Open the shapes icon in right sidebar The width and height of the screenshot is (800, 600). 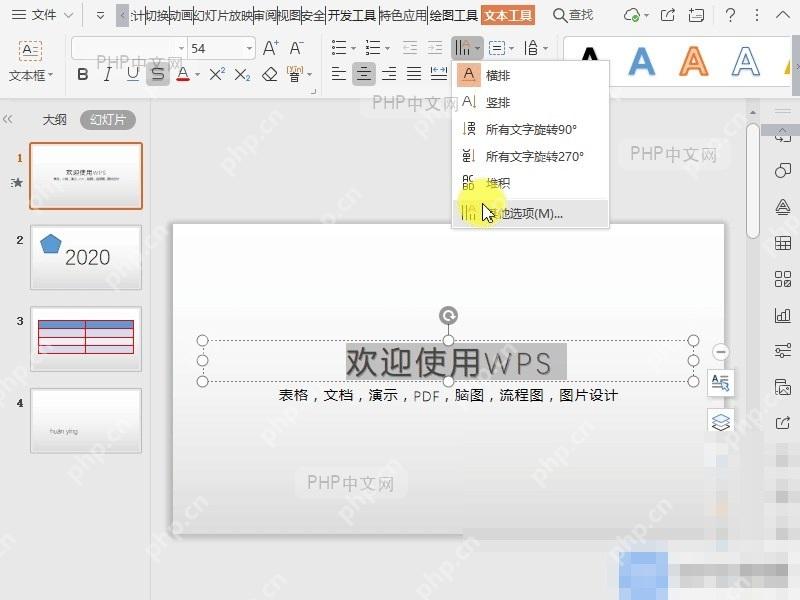pos(783,170)
